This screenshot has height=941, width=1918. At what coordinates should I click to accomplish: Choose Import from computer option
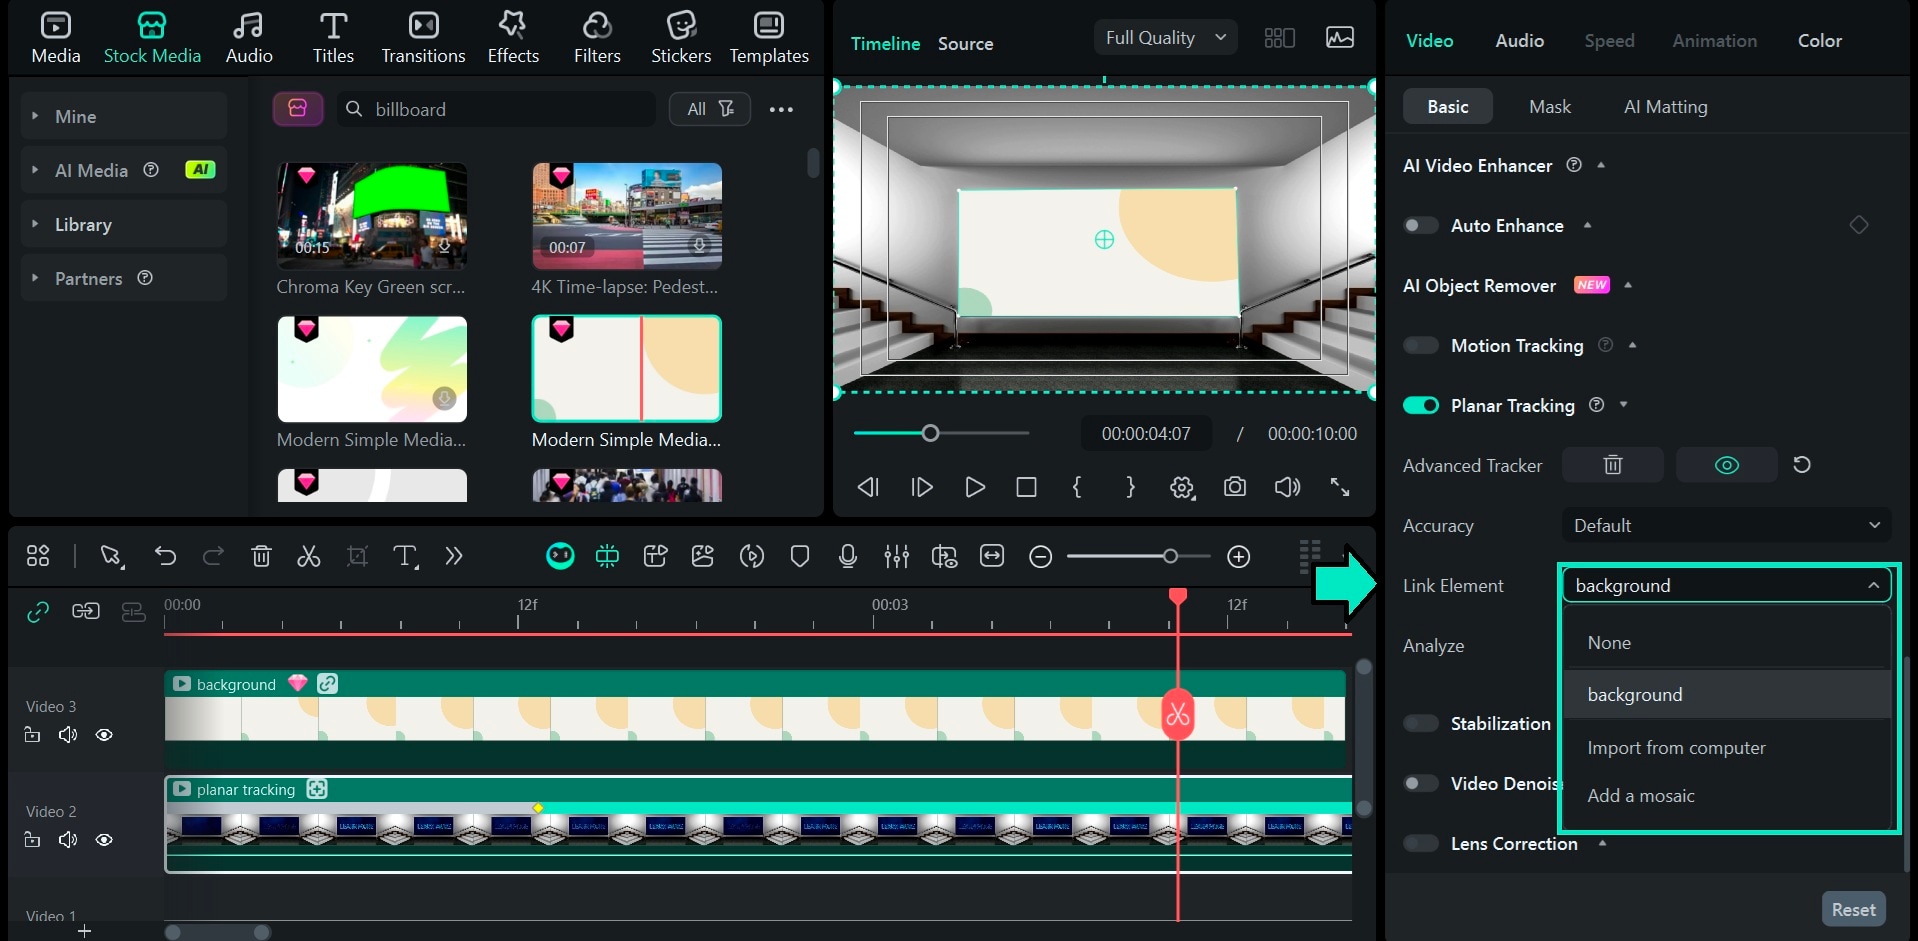(x=1727, y=748)
